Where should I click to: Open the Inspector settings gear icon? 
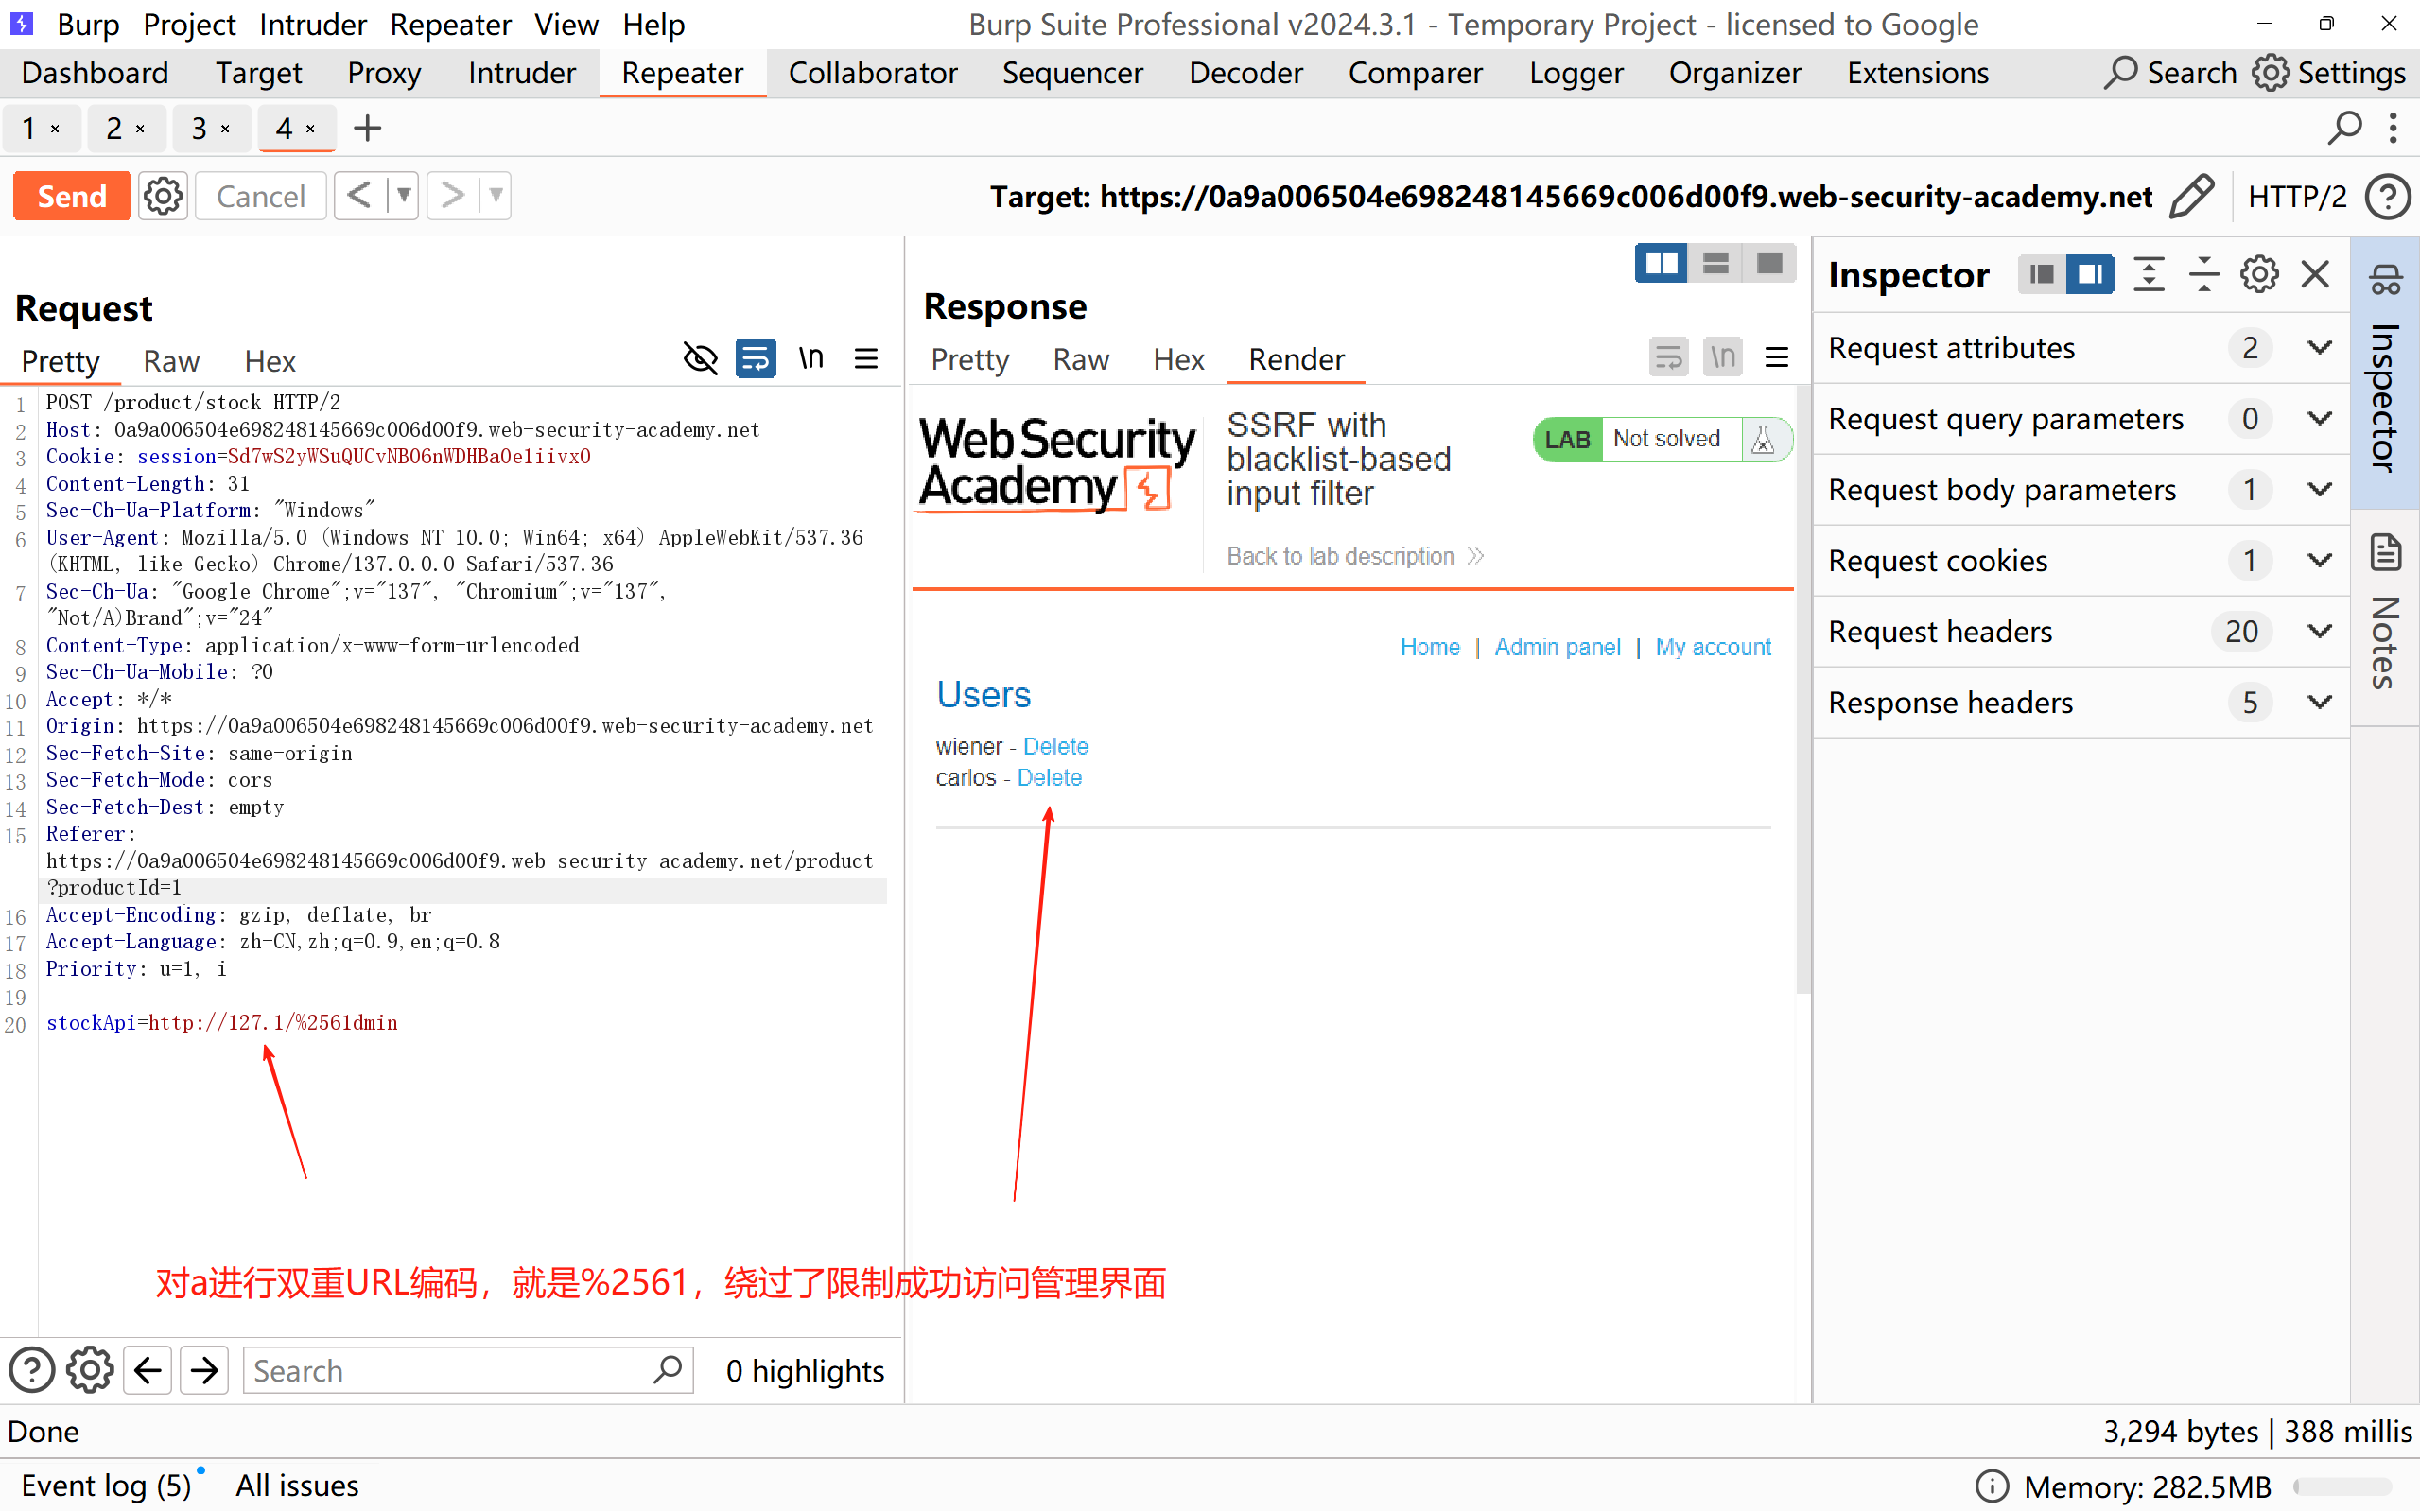[x=2258, y=274]
